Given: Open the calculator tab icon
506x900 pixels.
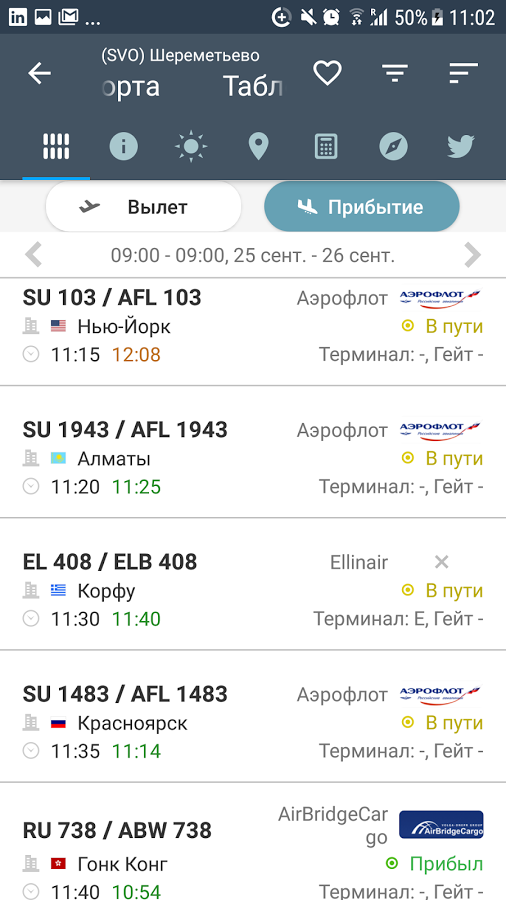Looking at the screenshot, I should pyautogui.click(x=326, y=146).
